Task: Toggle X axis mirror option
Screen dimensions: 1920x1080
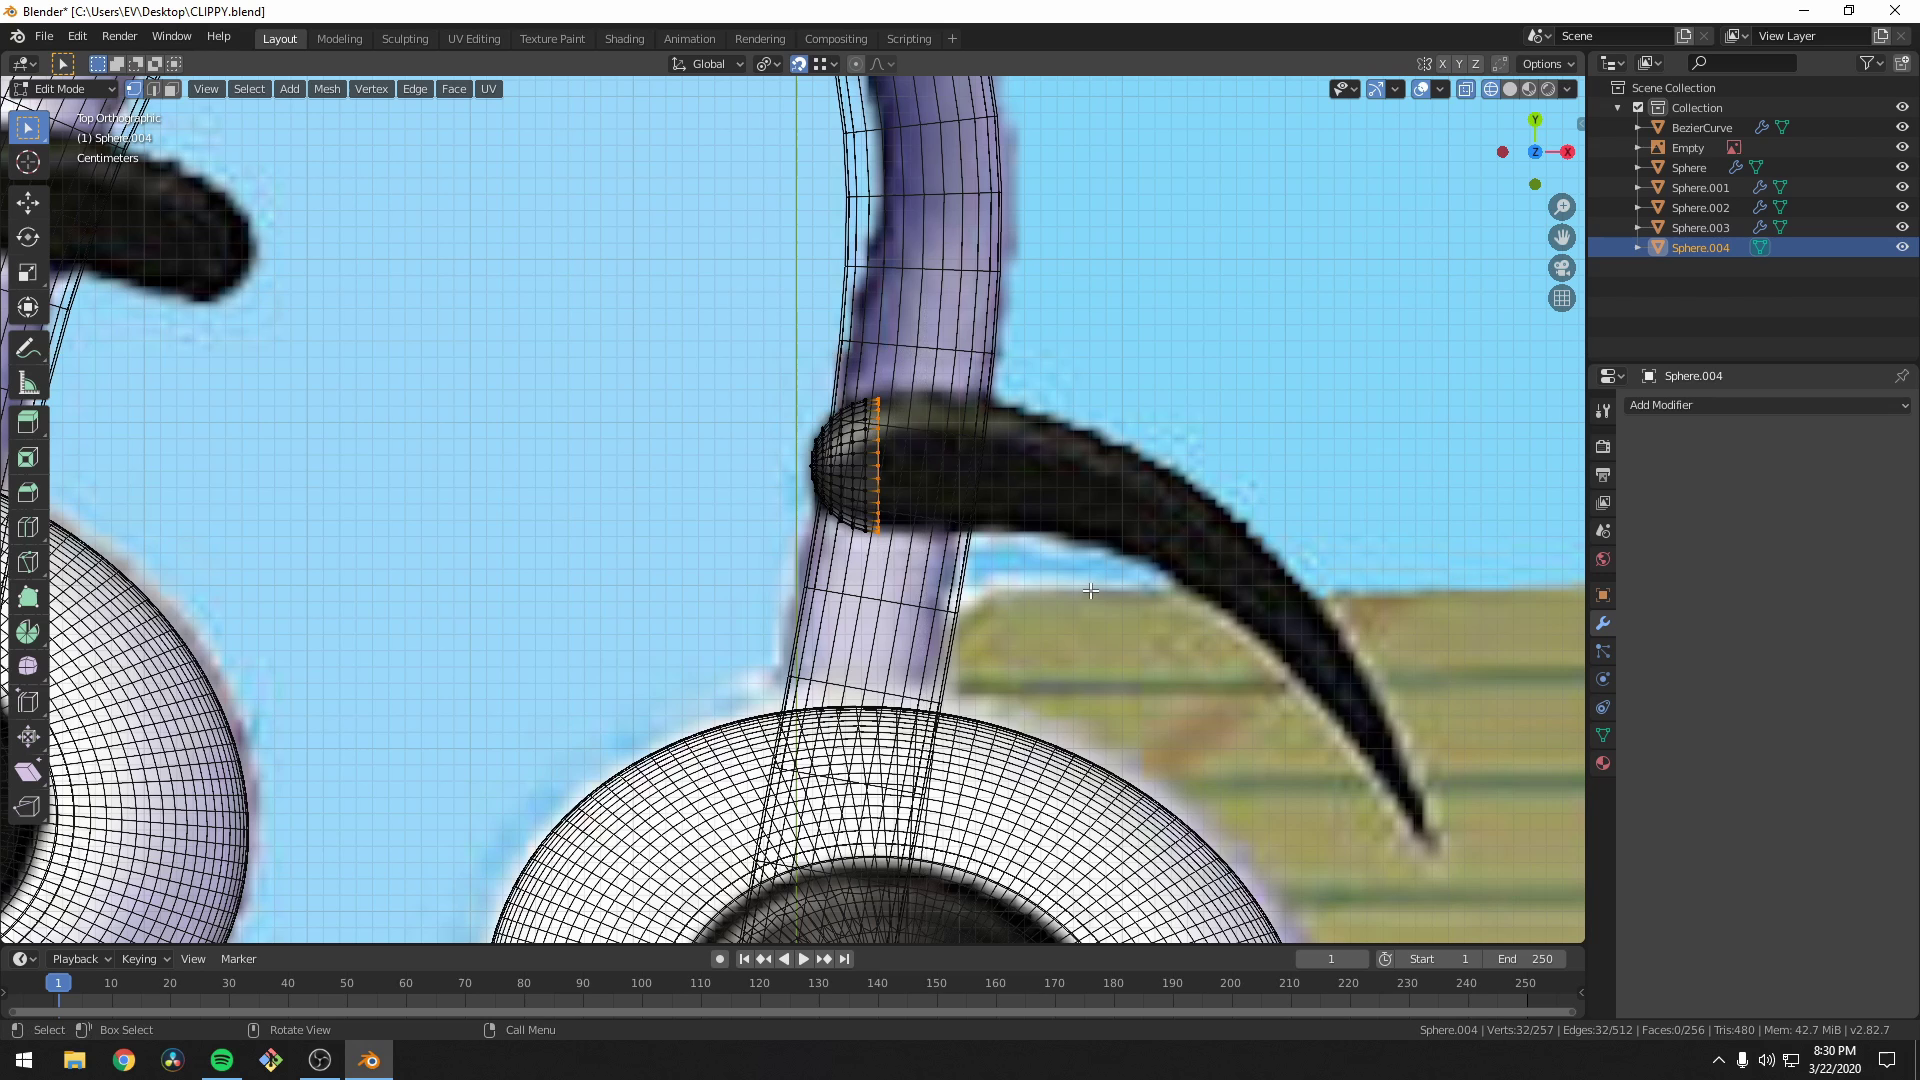Action: (1442, 64)
